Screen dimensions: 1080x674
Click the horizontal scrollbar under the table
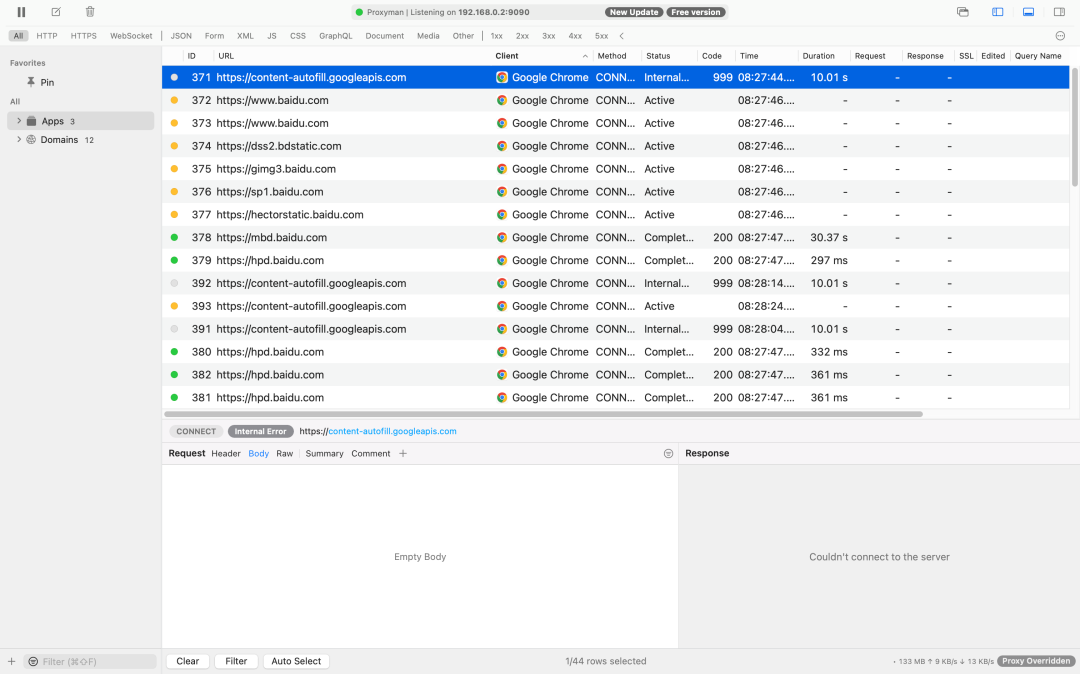tap(543, 414)
